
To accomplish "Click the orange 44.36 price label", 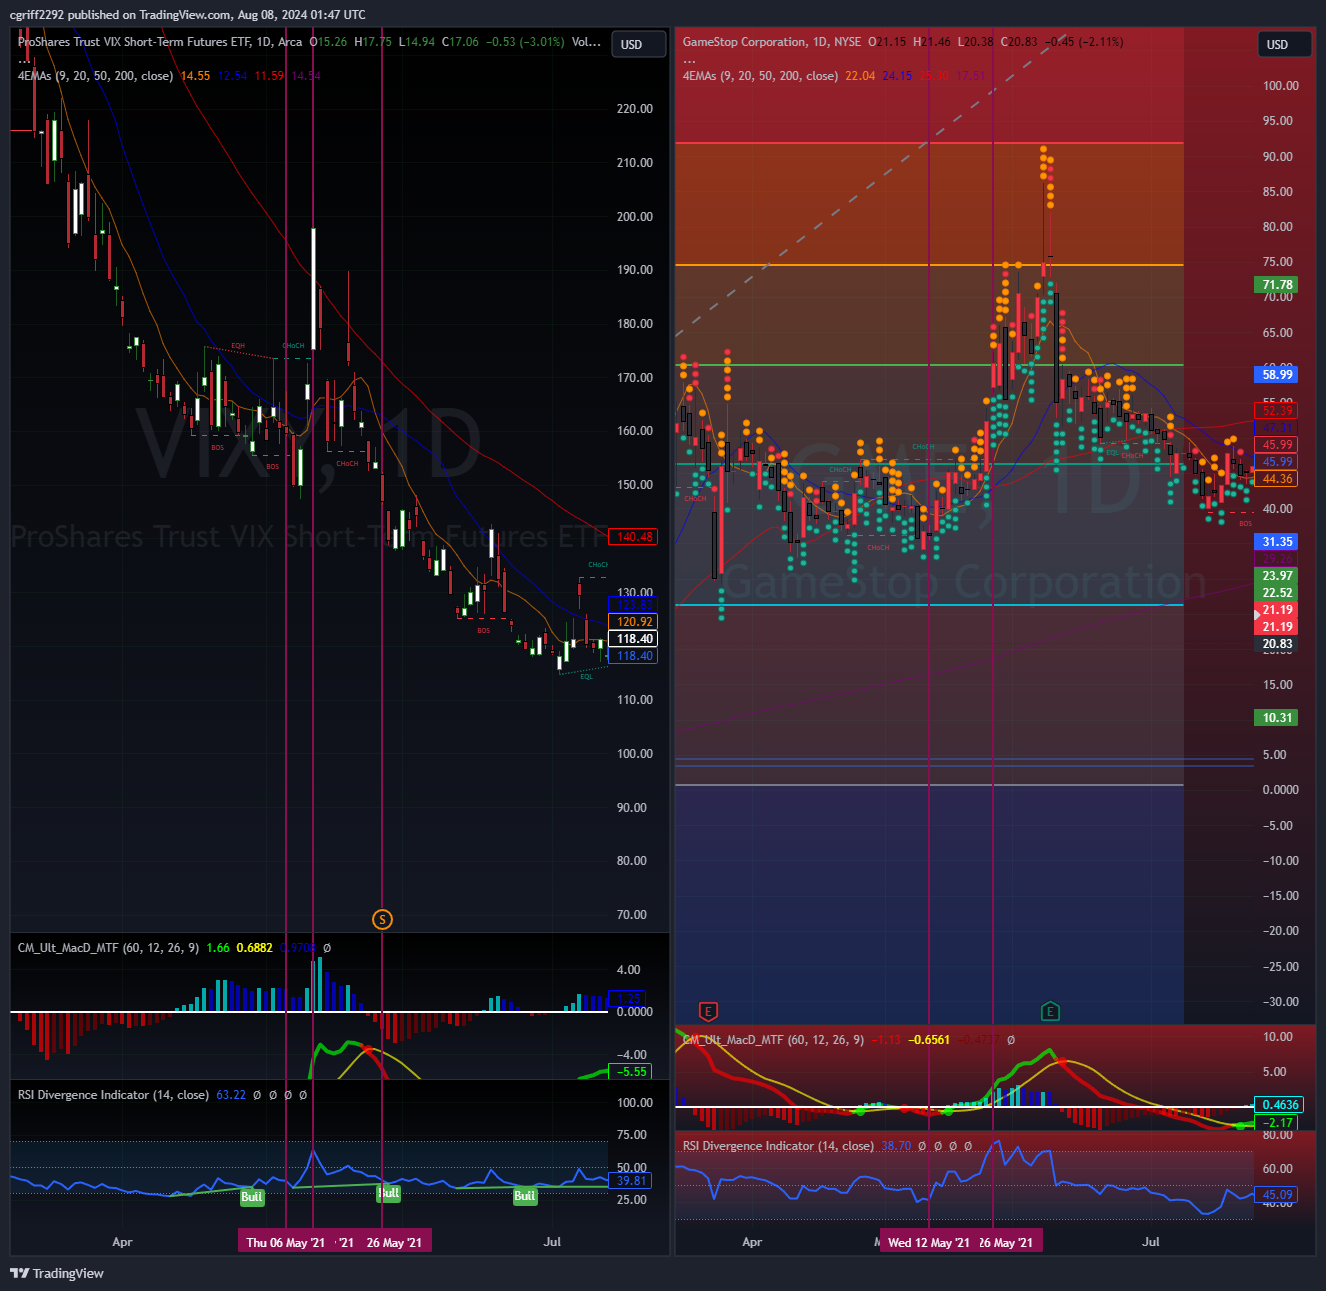I will click(x=1277, y=479).
